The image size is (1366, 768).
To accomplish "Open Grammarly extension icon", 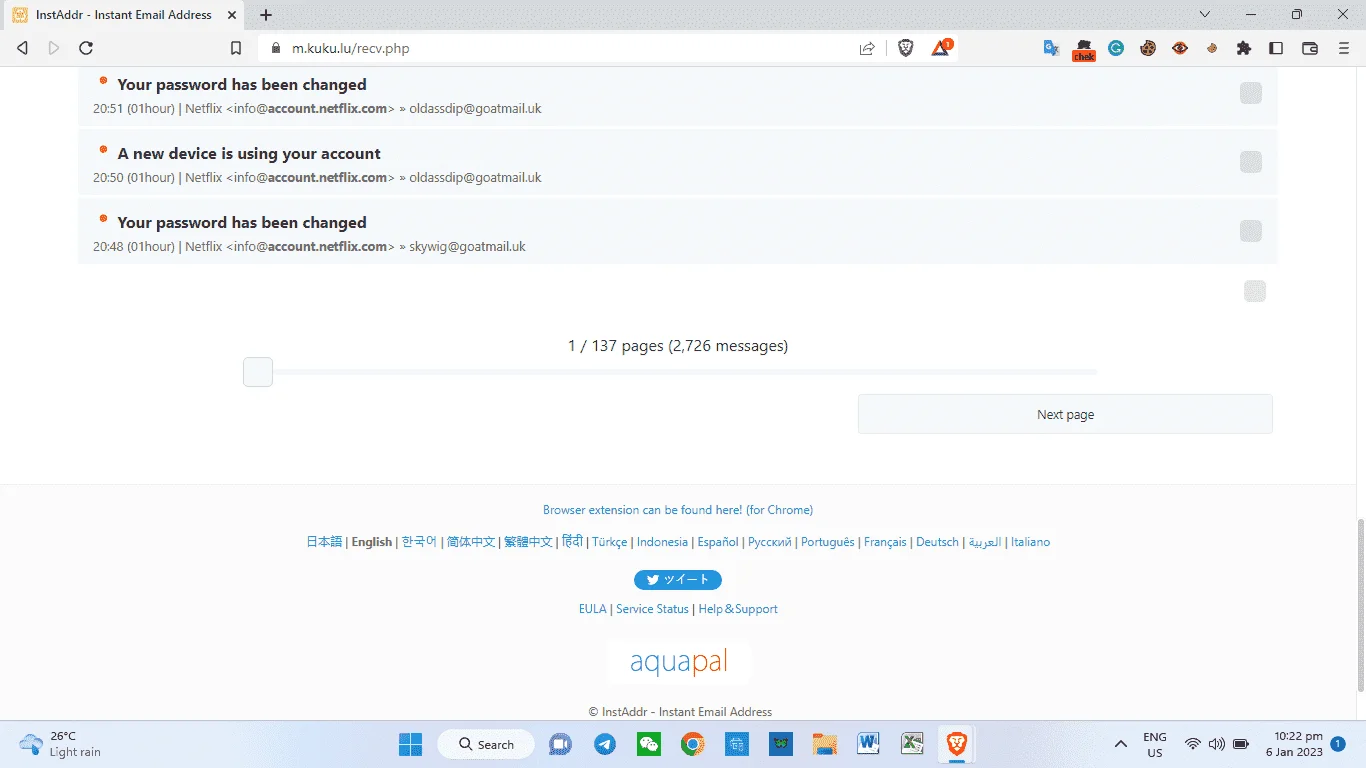I will [x=1116, y=48].
